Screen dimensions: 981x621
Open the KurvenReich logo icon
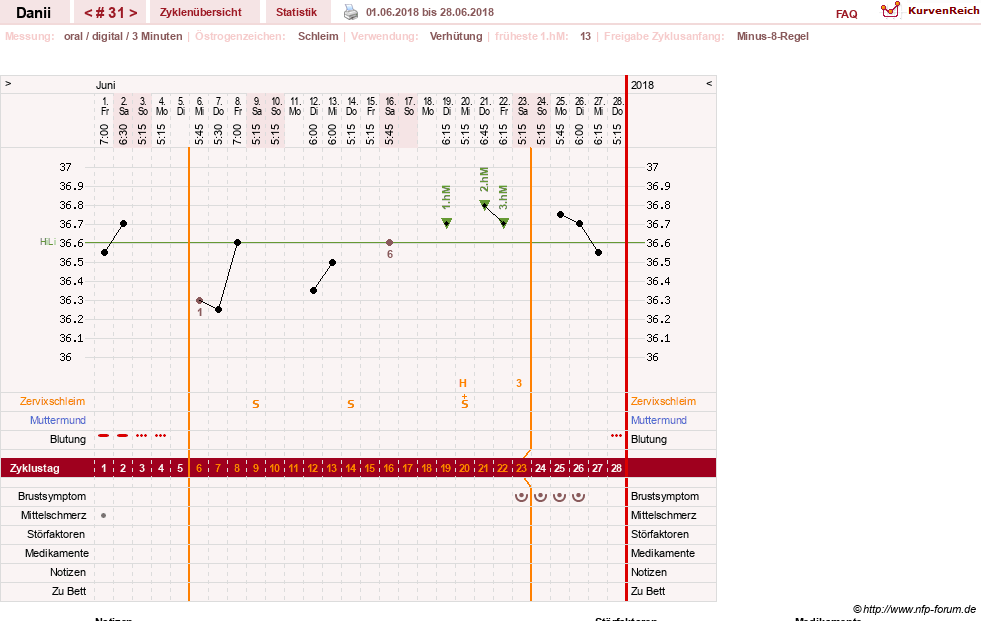tap(890, 10)
